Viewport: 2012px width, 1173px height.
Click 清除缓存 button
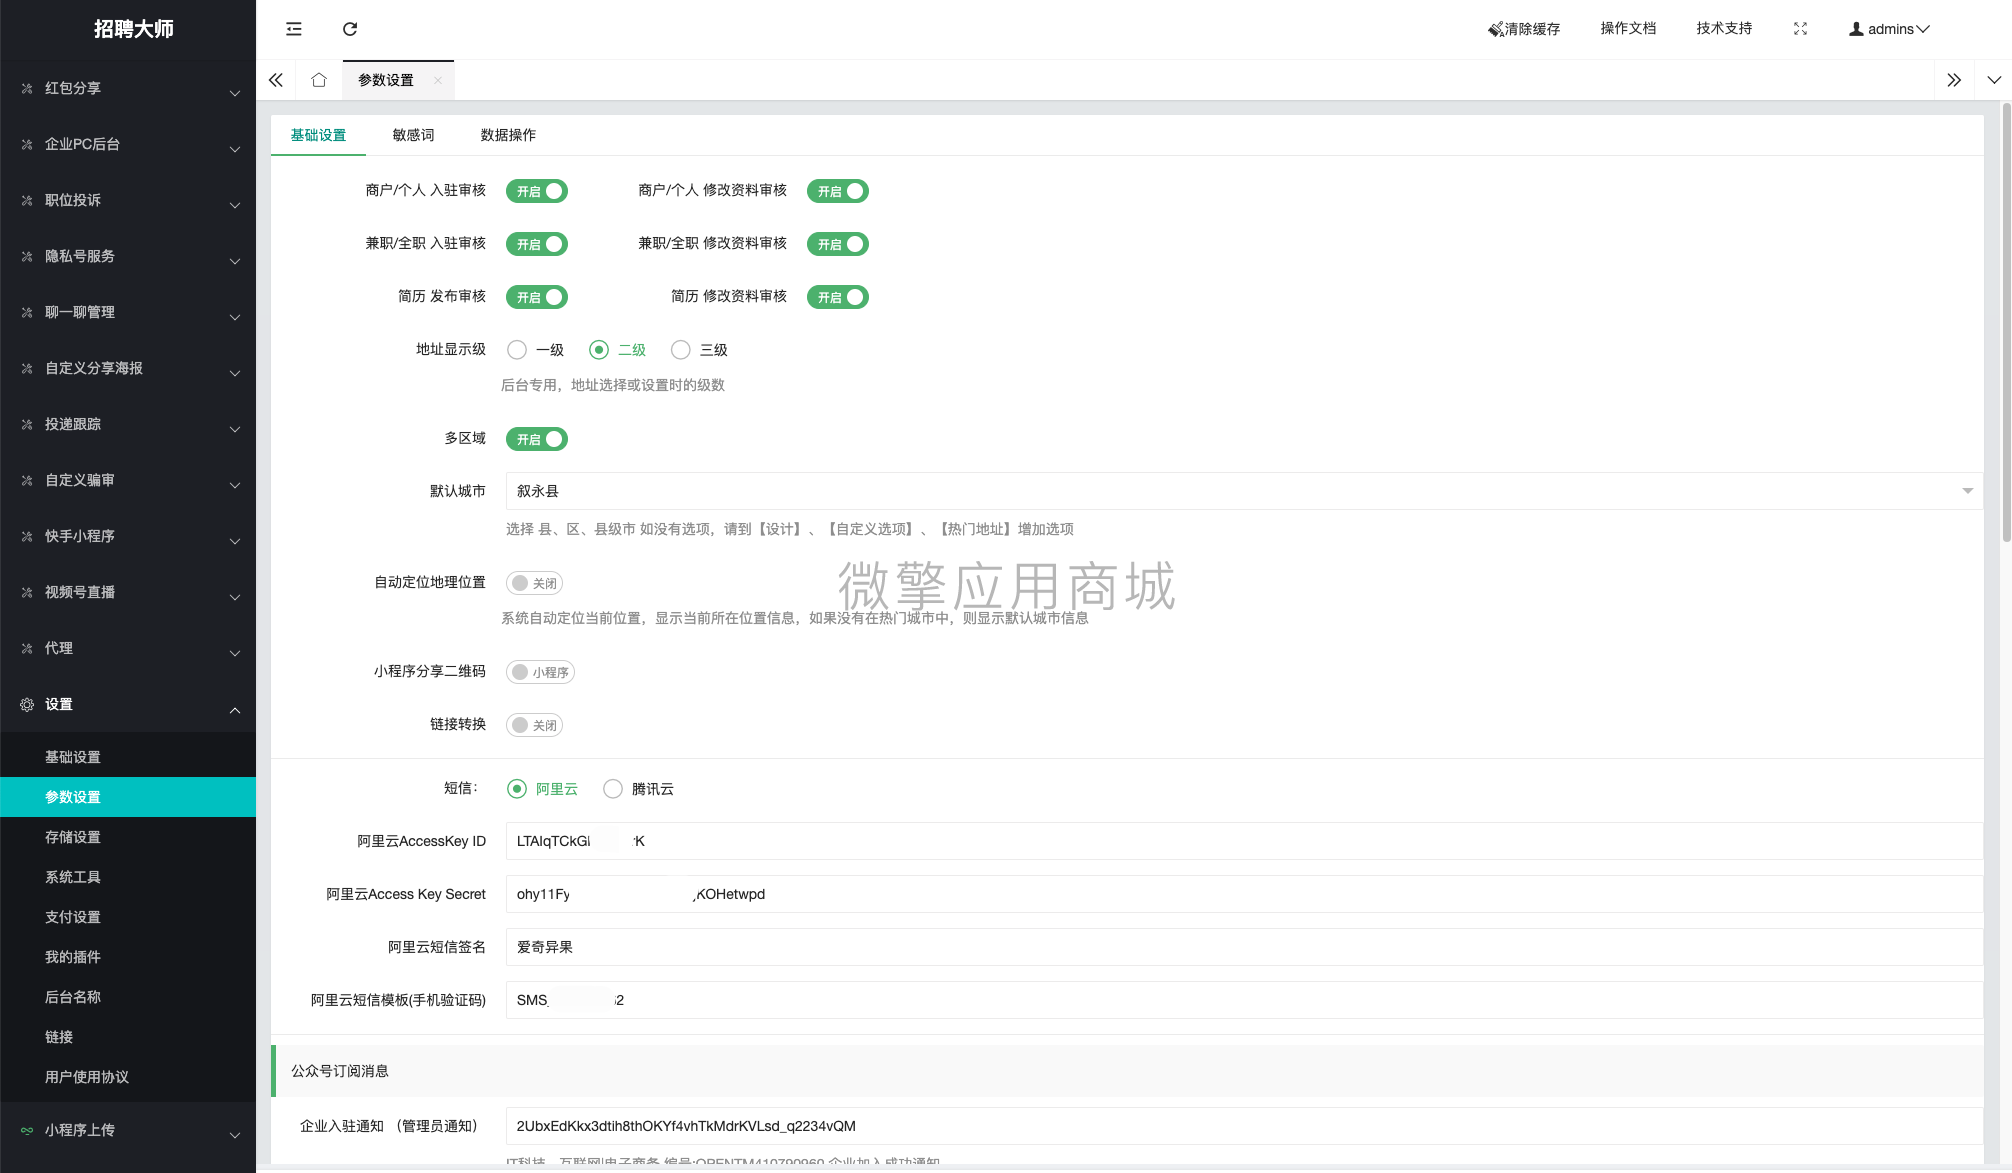[x=1524, y=29]
